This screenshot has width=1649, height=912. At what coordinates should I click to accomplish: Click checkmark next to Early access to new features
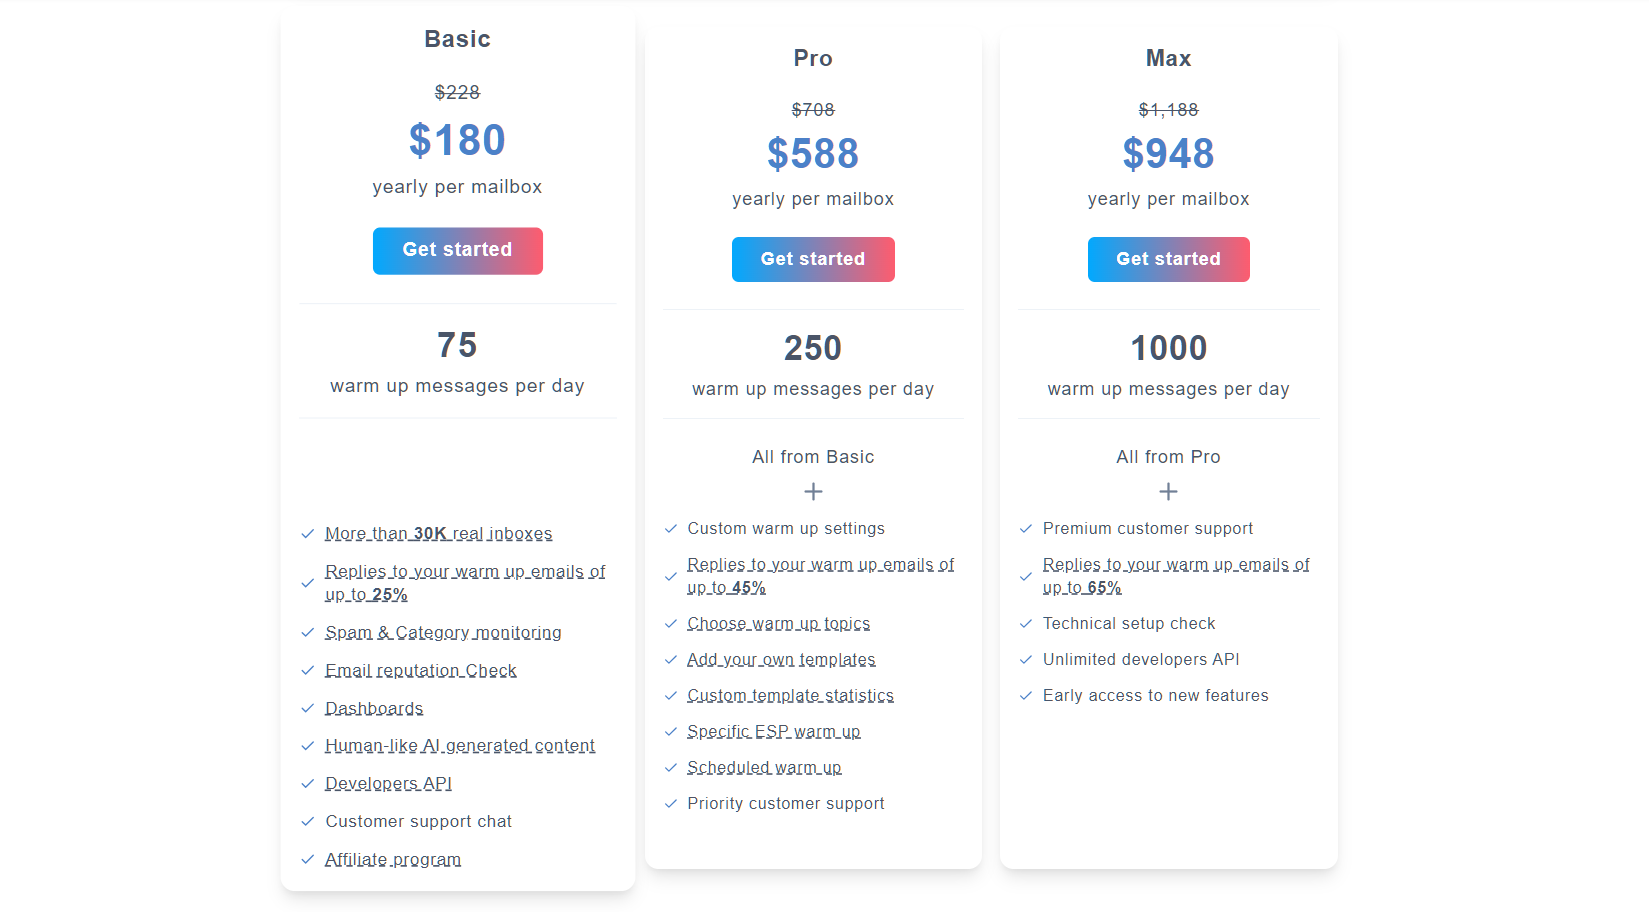[x=1026, y=696]
